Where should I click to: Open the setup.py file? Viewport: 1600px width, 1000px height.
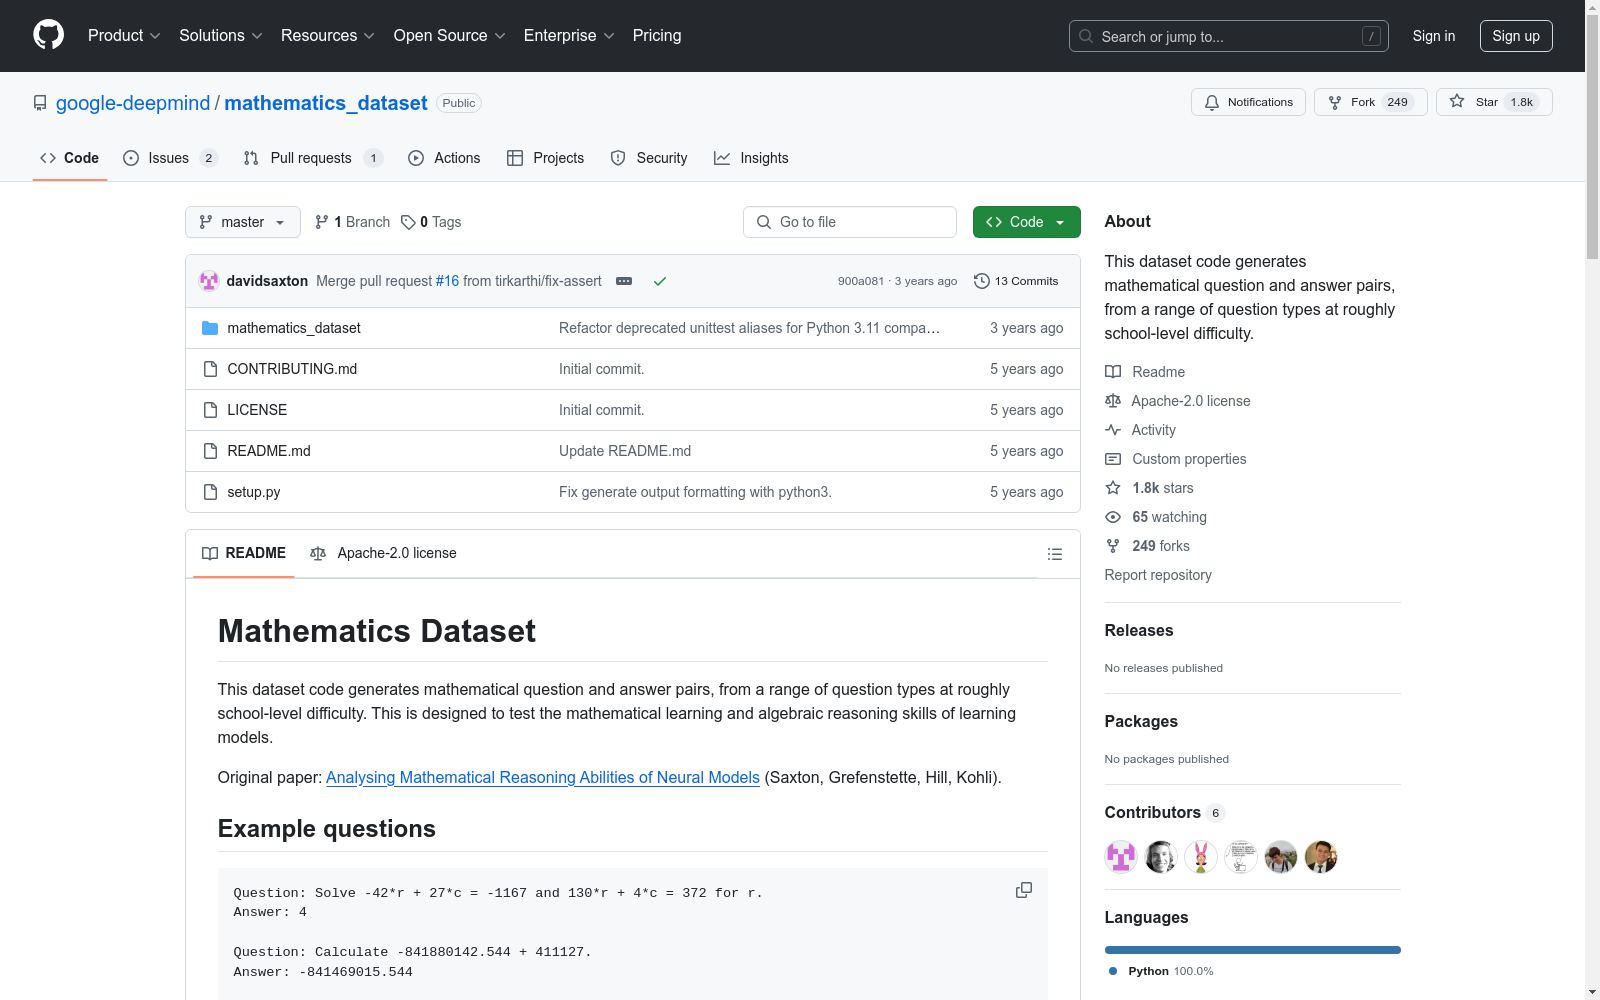(254, 492)
